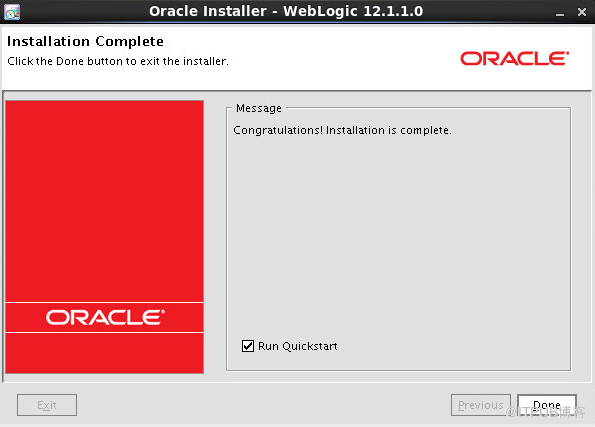
Task: Close the Oracle Installer window
Action: 582,12
